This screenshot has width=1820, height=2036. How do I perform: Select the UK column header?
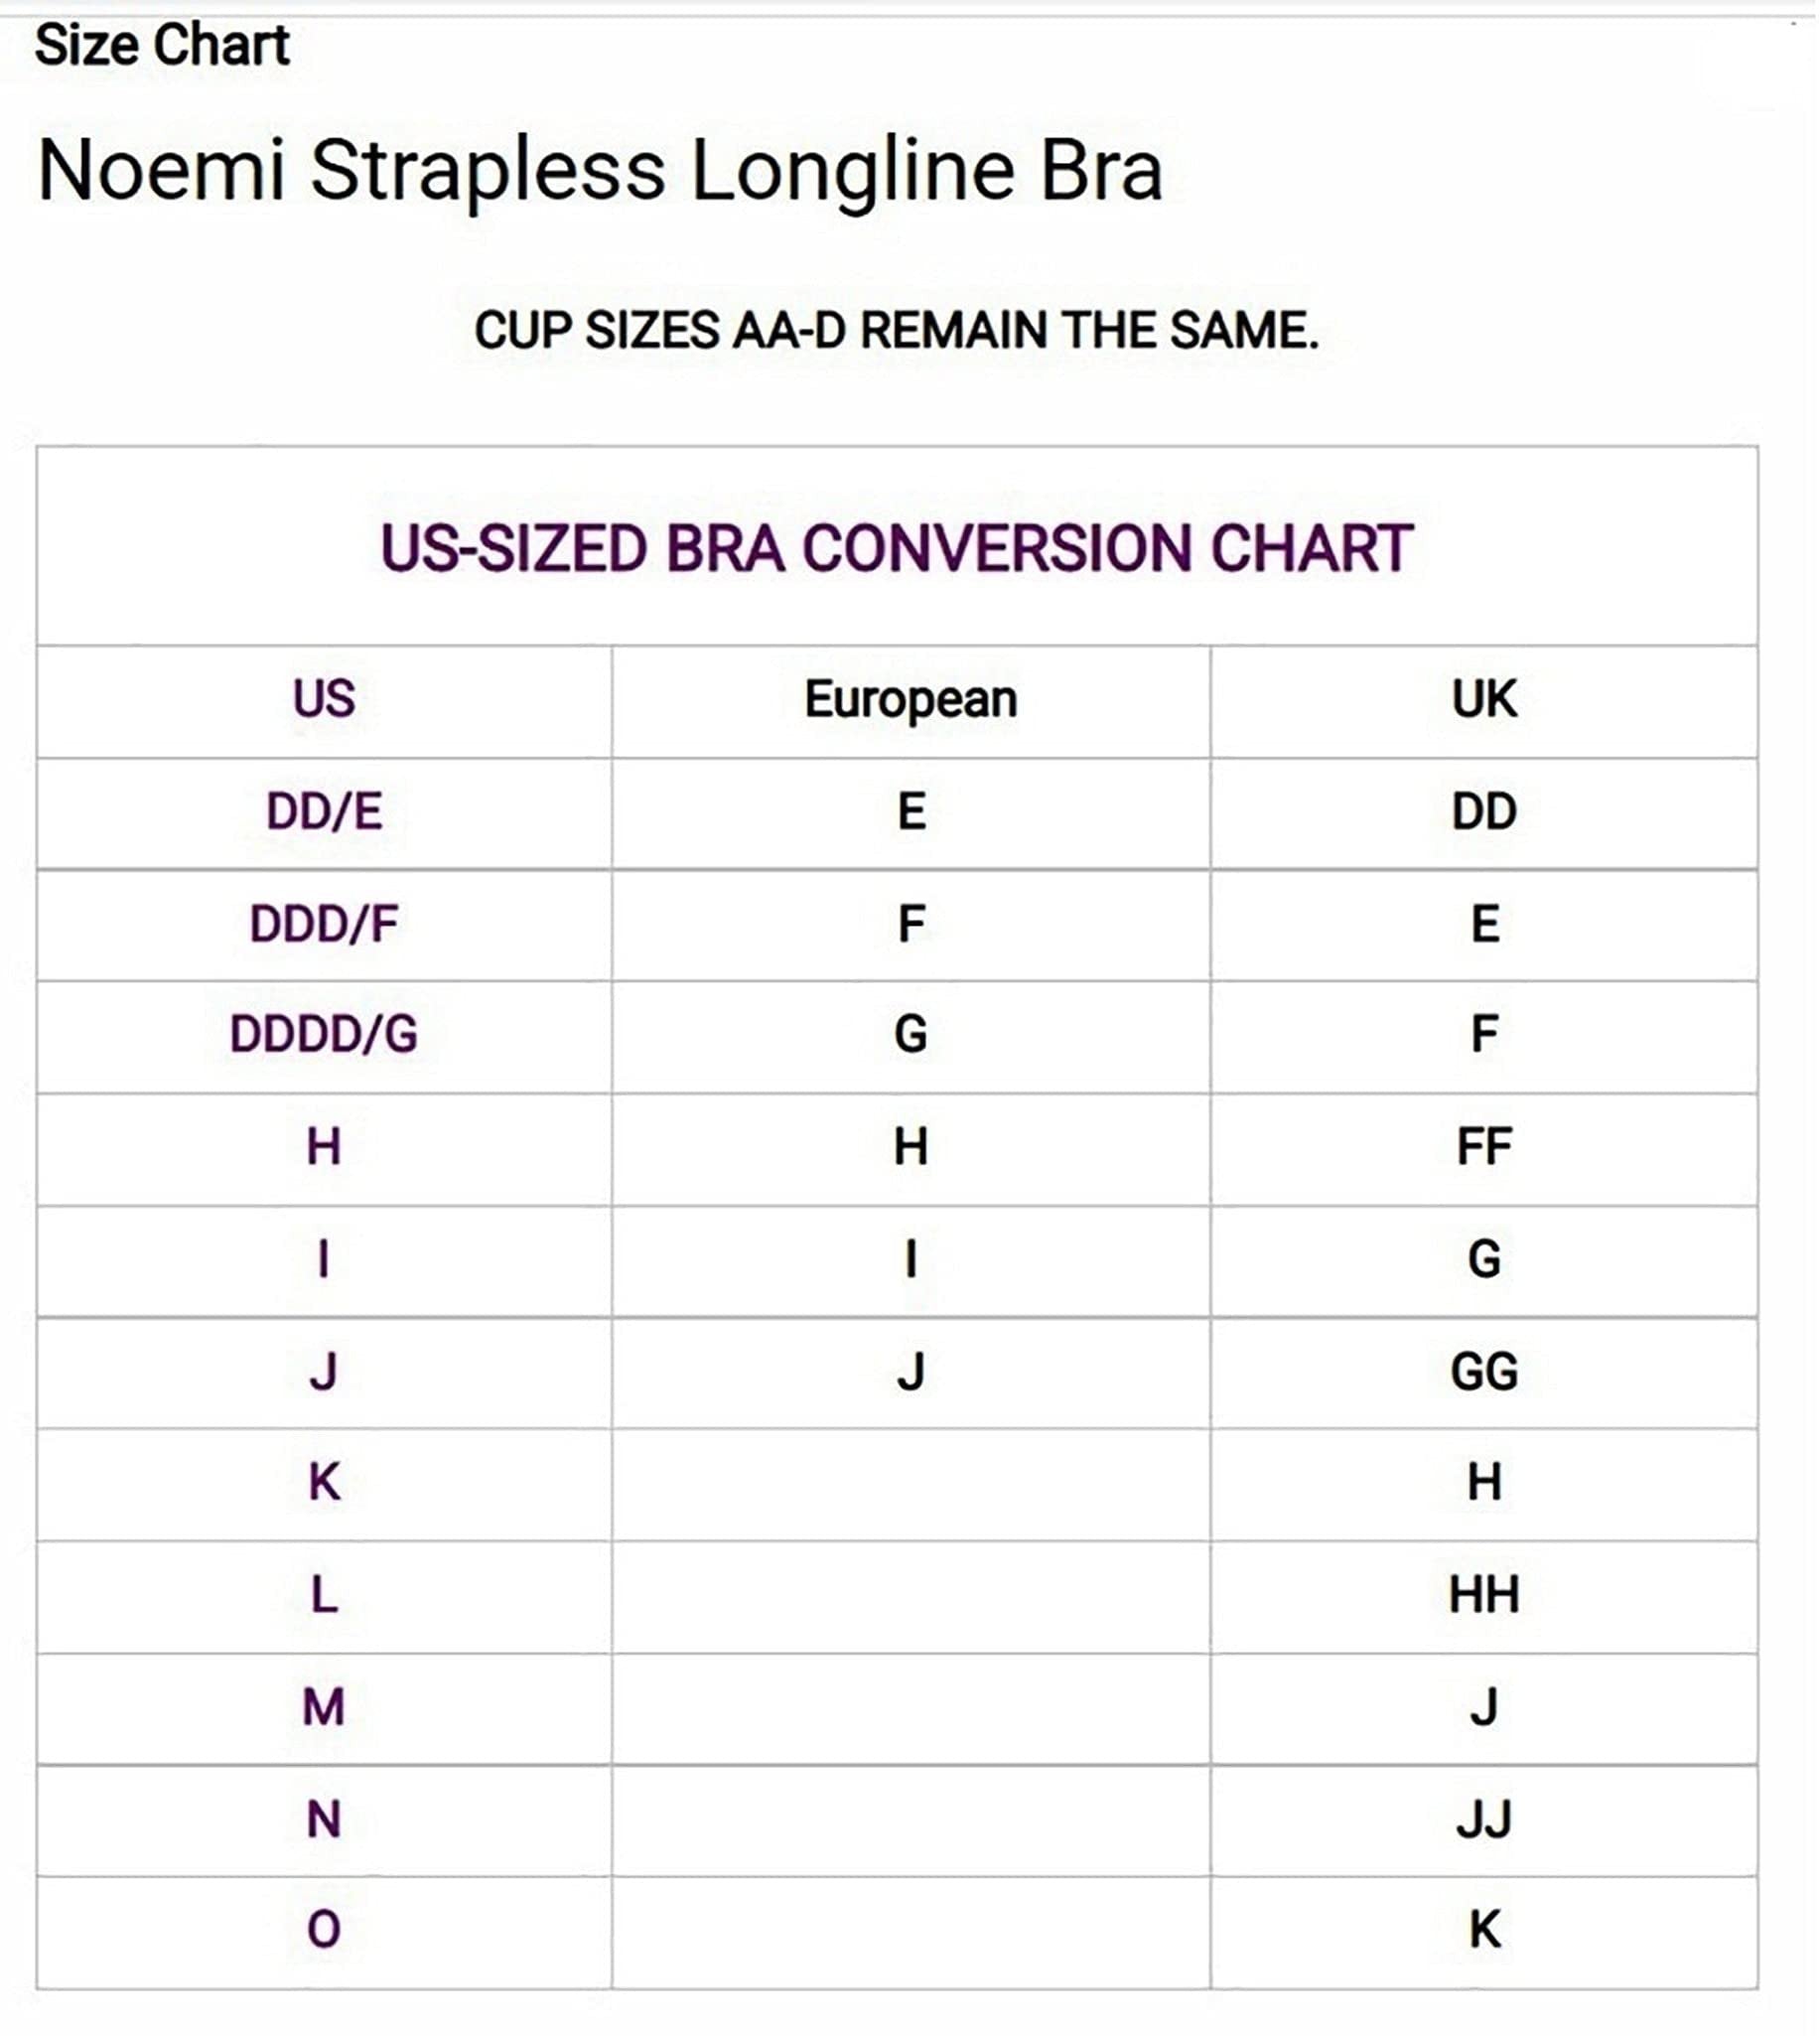click(1484, 699)
